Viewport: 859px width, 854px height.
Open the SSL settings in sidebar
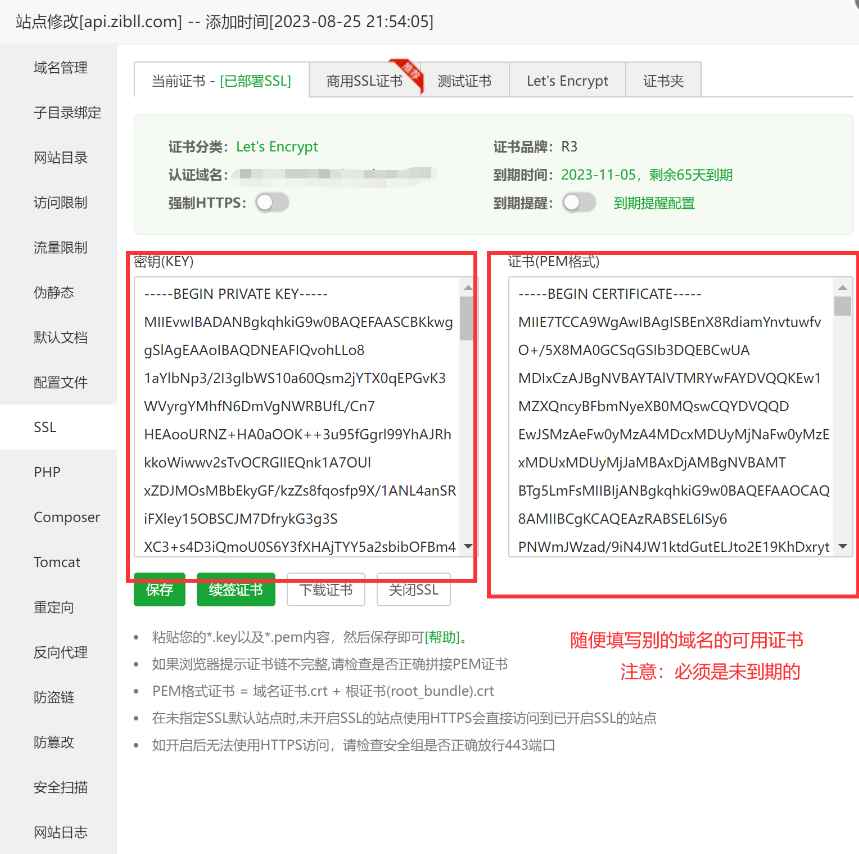pyautogui.click(x=44, y=427)
